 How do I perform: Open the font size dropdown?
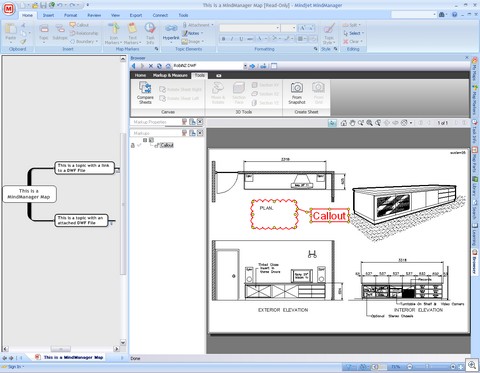(x=294, y=28)
